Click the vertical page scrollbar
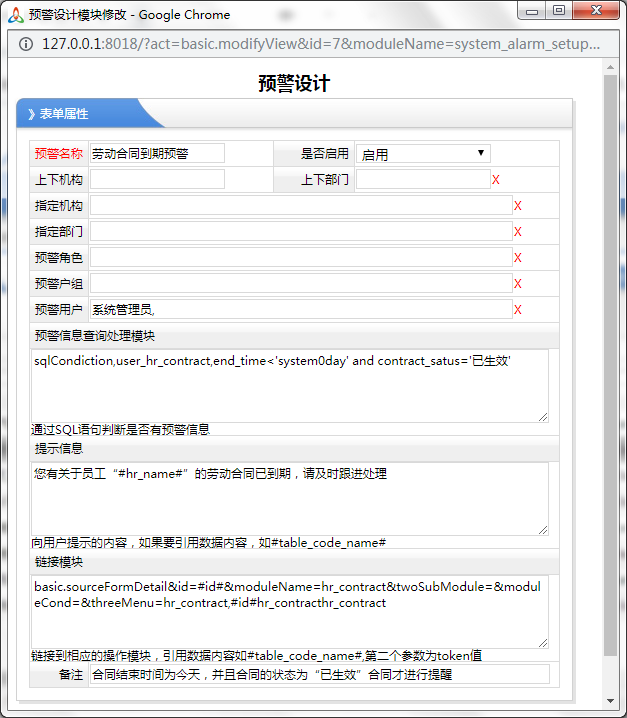This screenshot has width=627, height=718. point(611,360)
